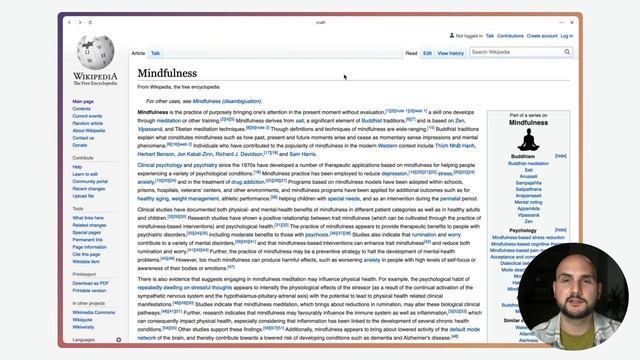Screen dimensions: 640x360
Task: Open Satipatthana in series box
Action: tap(528, 189)
